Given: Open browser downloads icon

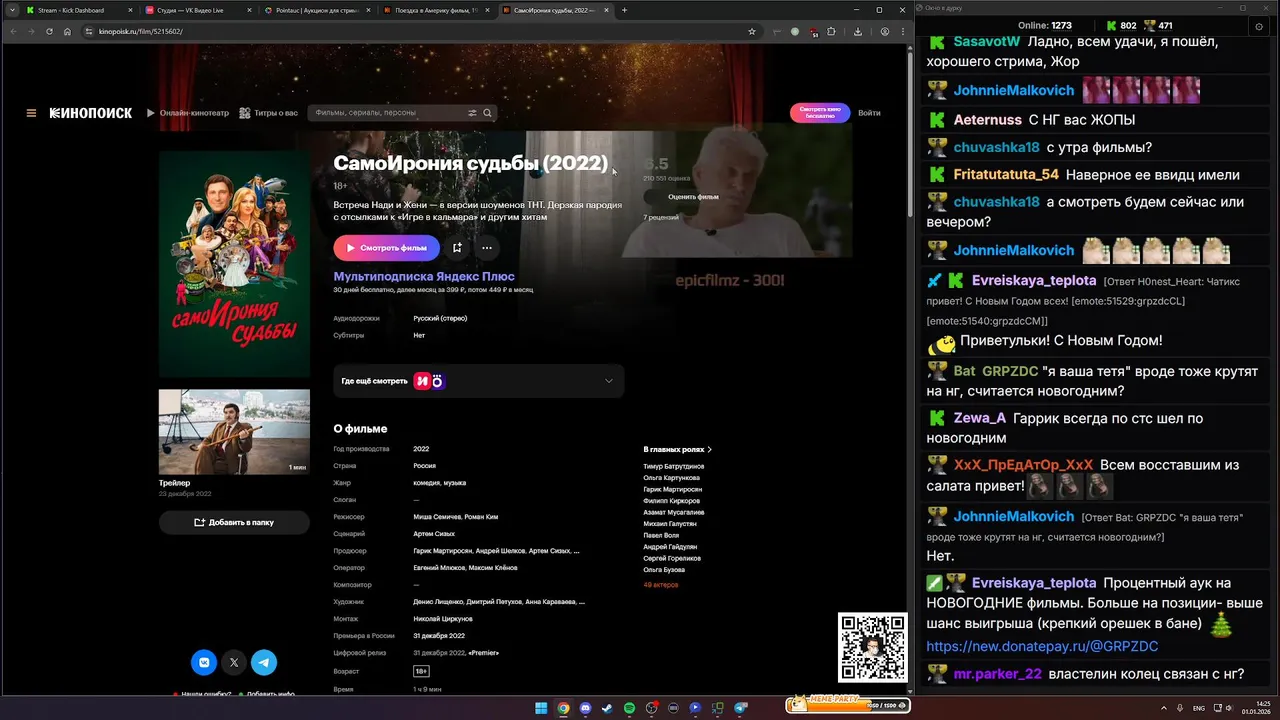Looking at the screenshot, I should click(858, 31).
